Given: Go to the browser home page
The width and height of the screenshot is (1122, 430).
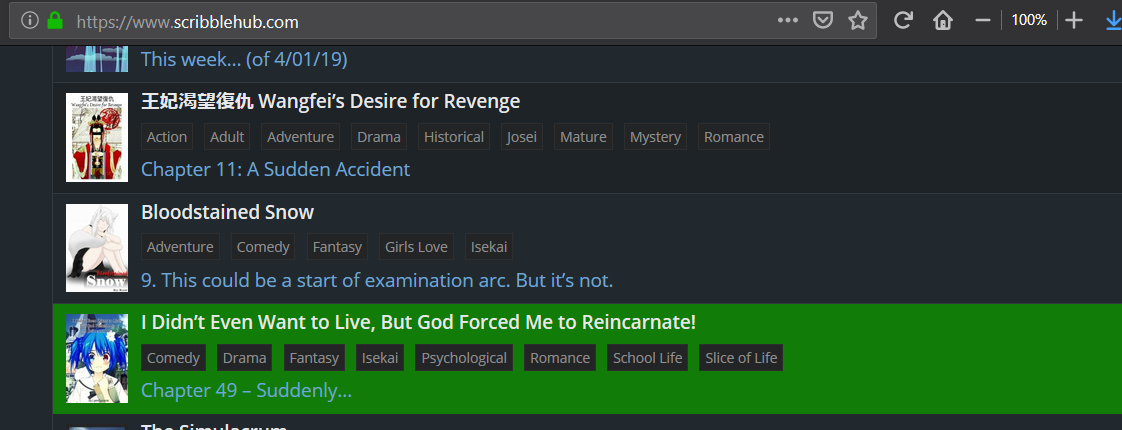Looking at the screenshot, I should [942, 21].
